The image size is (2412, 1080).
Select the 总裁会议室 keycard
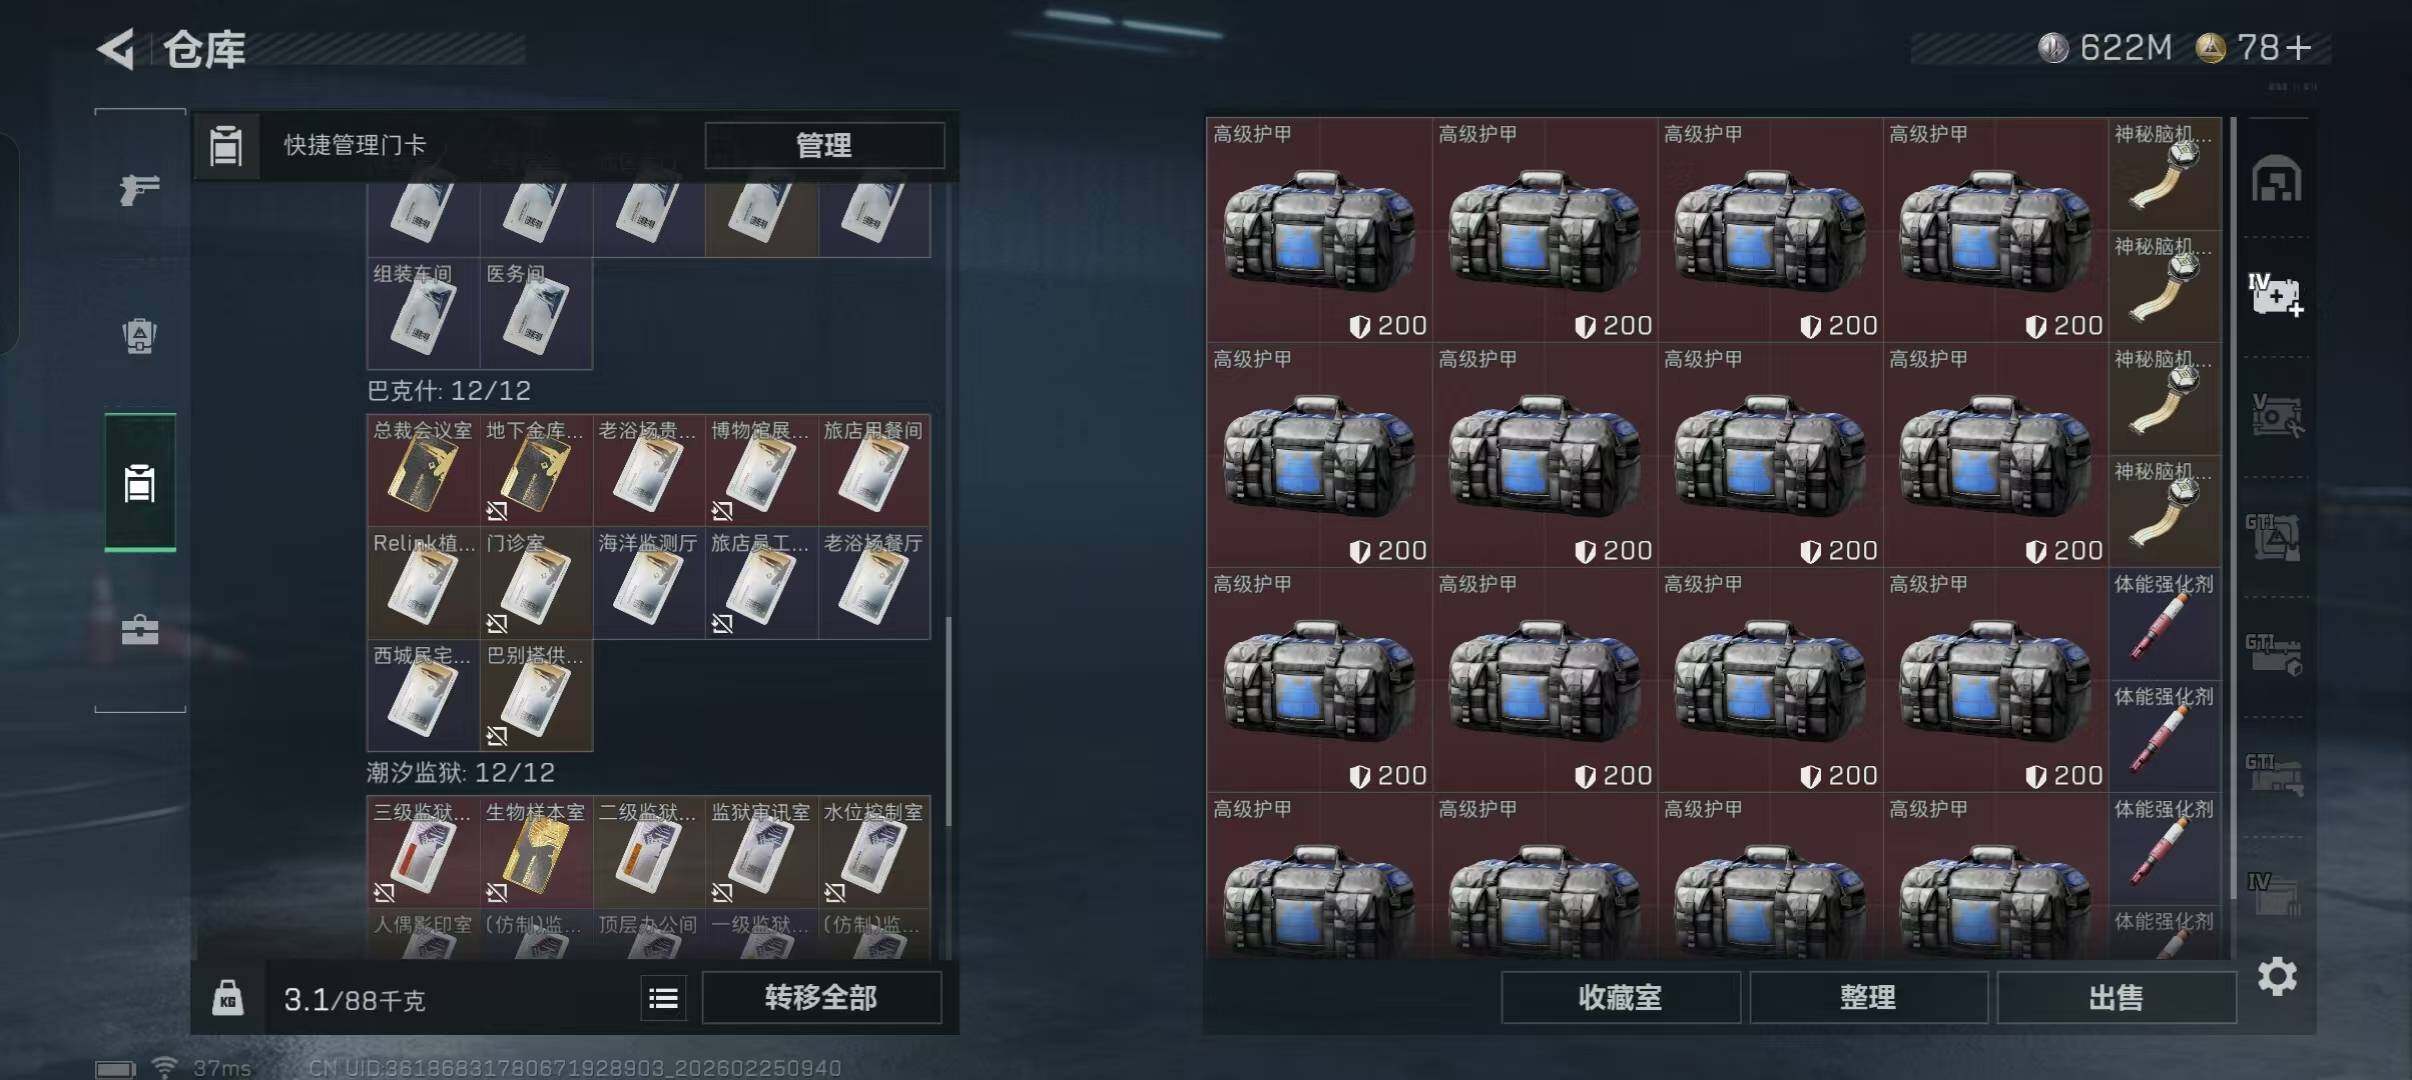tap(423, 470)
